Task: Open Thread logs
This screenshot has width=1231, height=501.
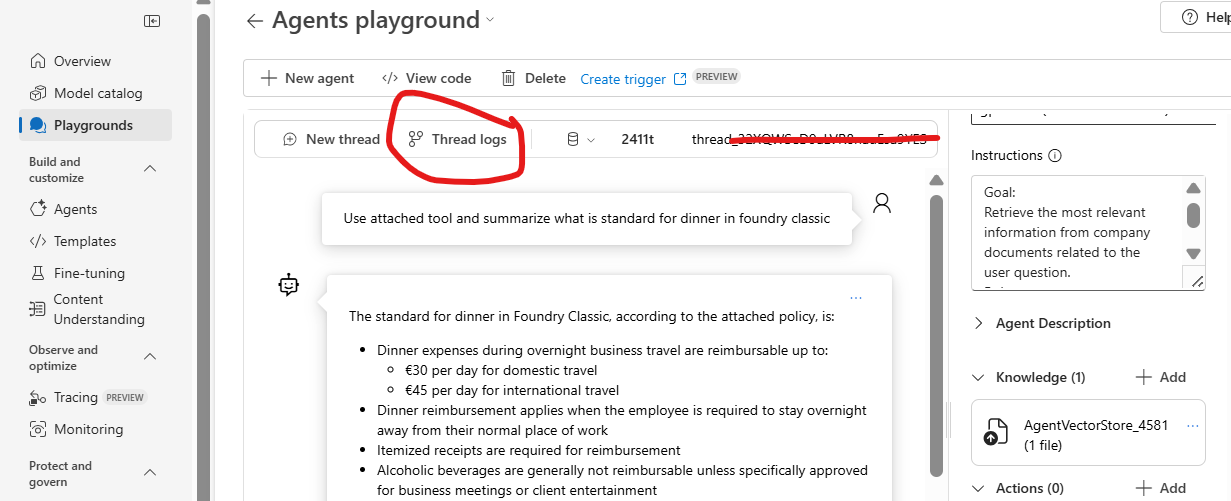Action: (x=458, y=139)
